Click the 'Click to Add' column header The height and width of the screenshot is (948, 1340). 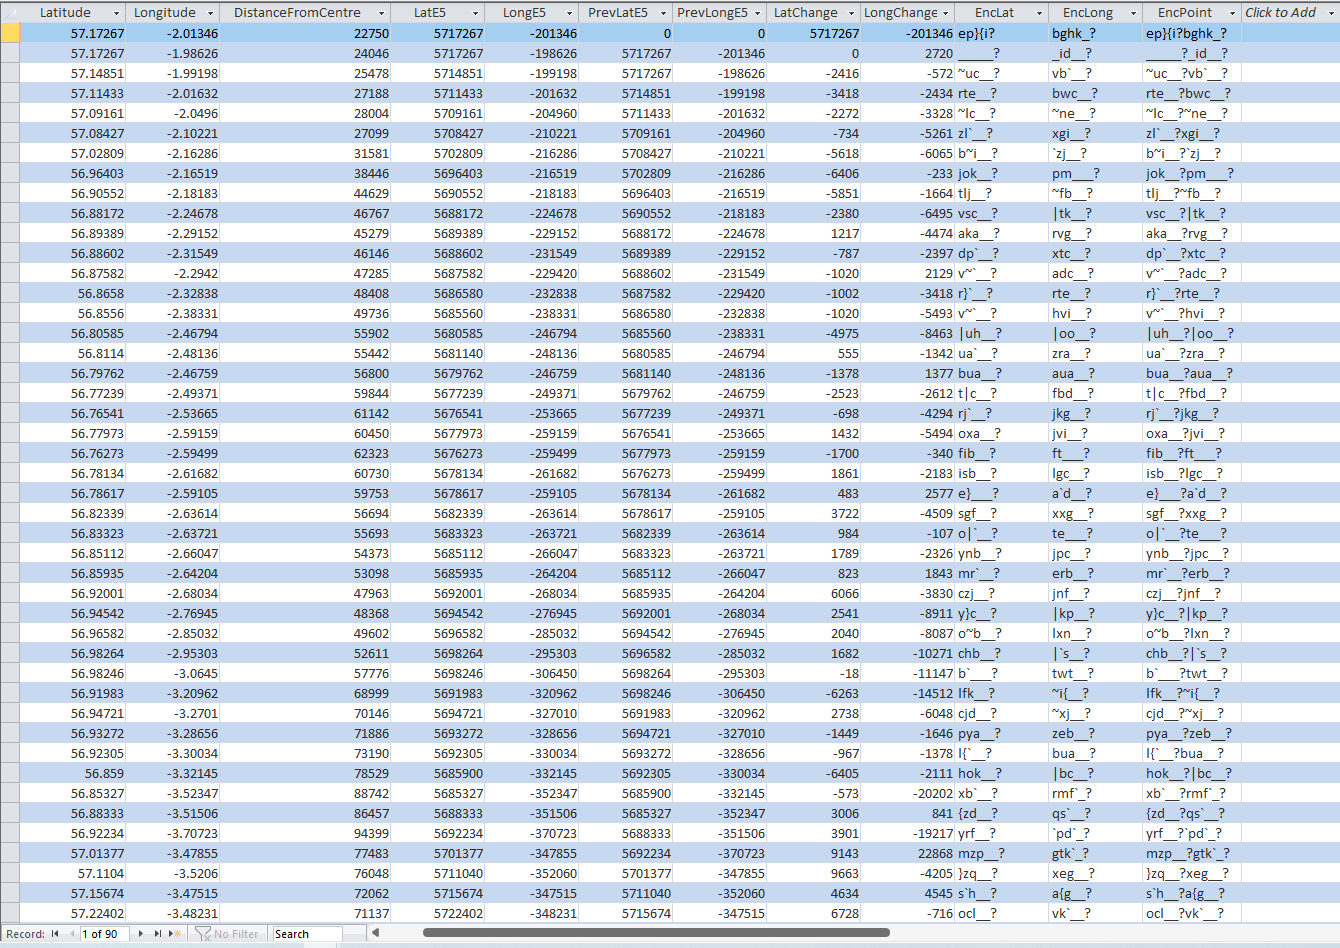click(1288, 13)
